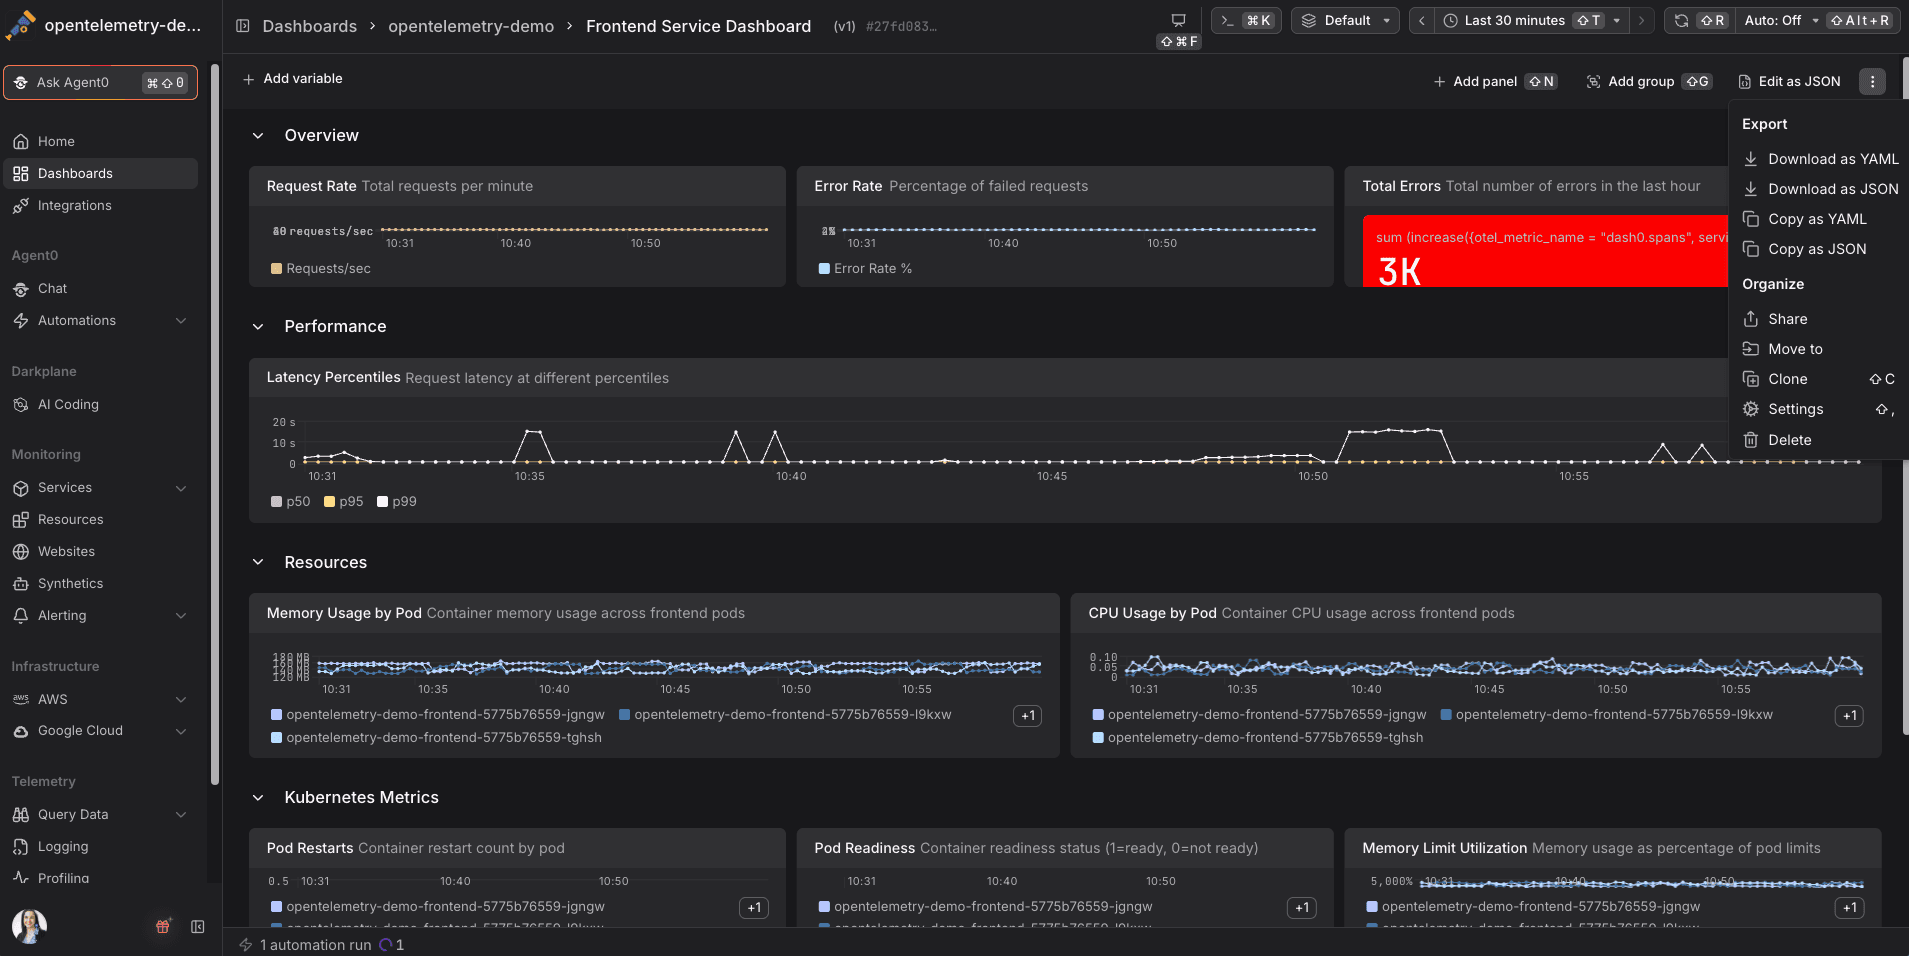The image size is (1909, 956).
Task: Collapse the Resources section
Action: coord(258,562)
